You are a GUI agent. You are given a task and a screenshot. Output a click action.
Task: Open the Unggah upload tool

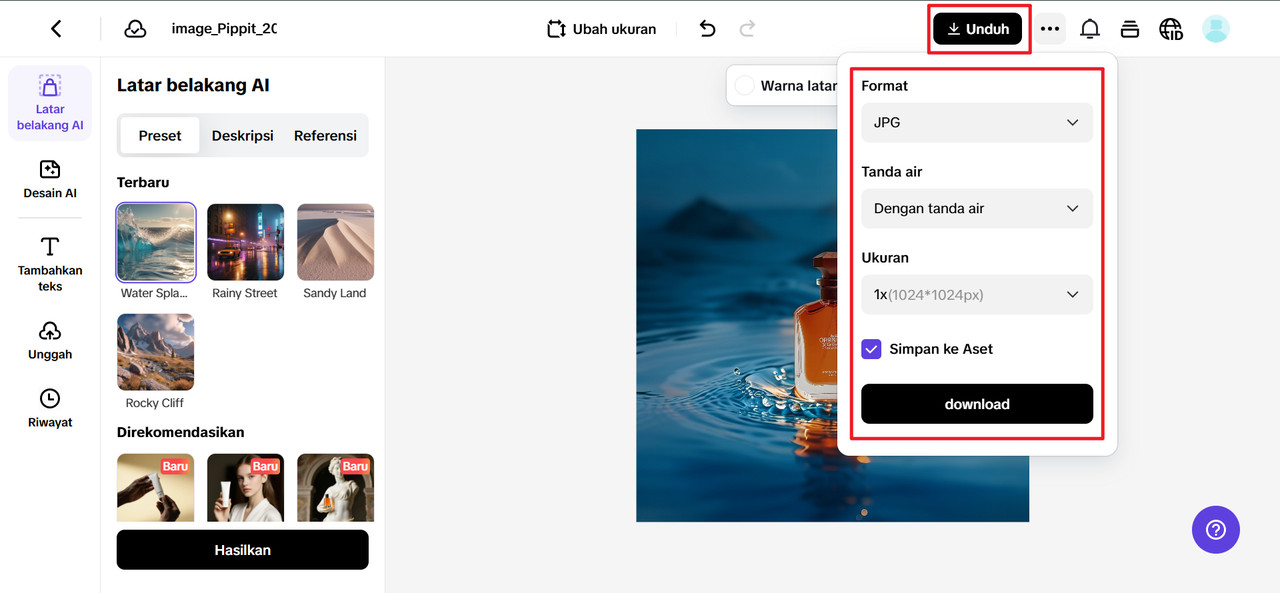pyautogui.click(x=50, y=340)
